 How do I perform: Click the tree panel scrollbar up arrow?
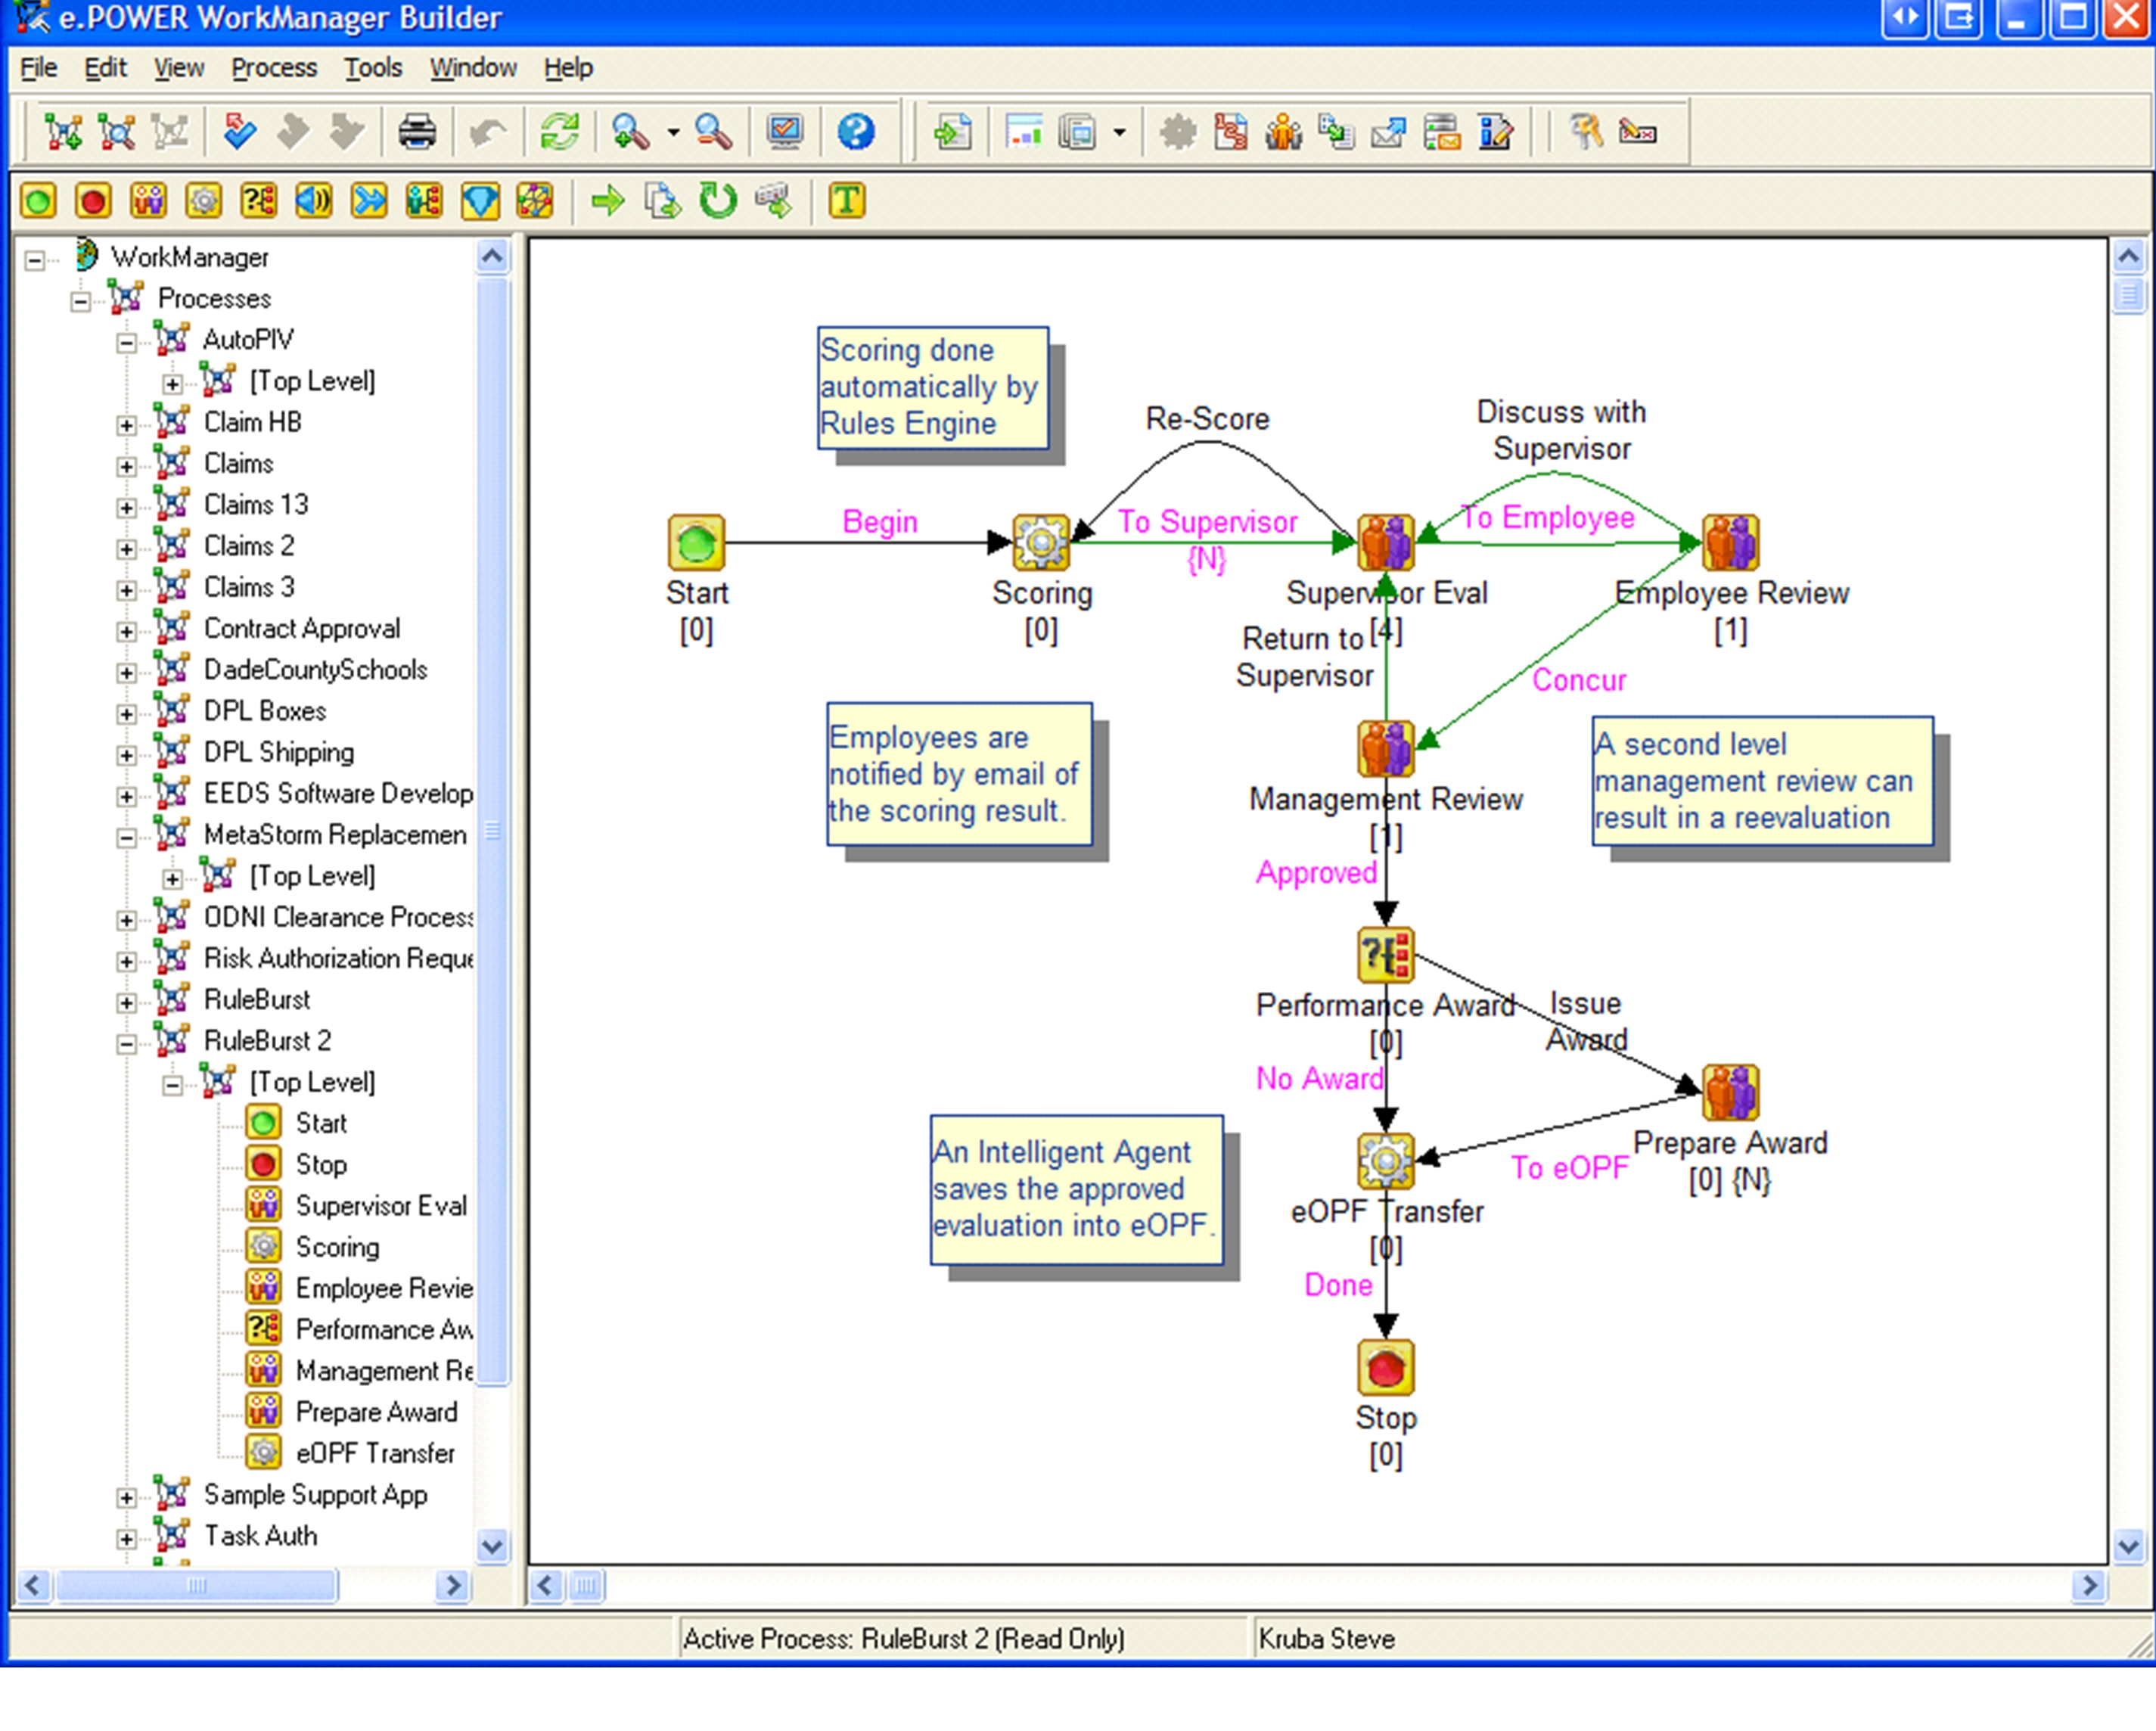click(x=492, y=257)
